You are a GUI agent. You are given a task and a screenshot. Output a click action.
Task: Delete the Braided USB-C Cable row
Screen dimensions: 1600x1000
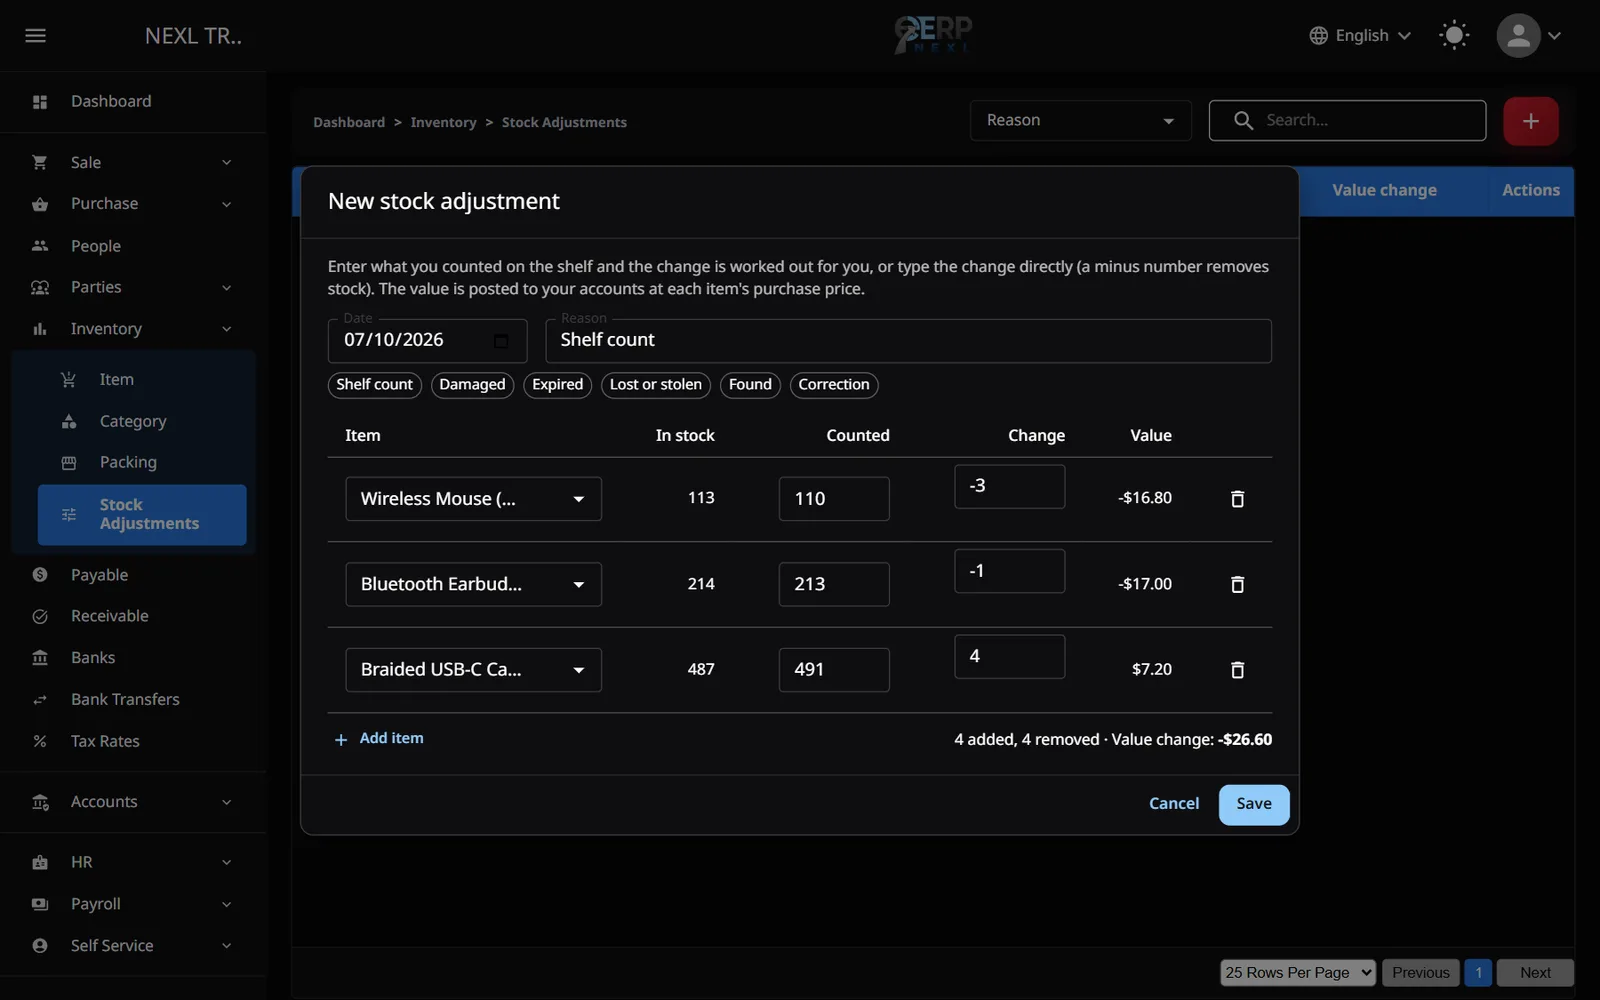coord(1237,670)
